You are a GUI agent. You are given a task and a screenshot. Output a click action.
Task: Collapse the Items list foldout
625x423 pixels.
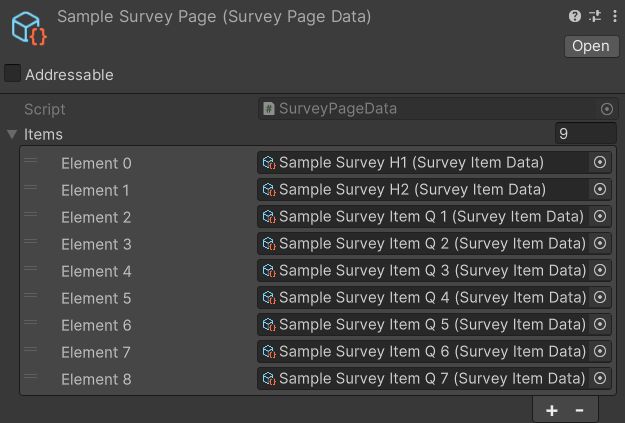tap(12, 134)
